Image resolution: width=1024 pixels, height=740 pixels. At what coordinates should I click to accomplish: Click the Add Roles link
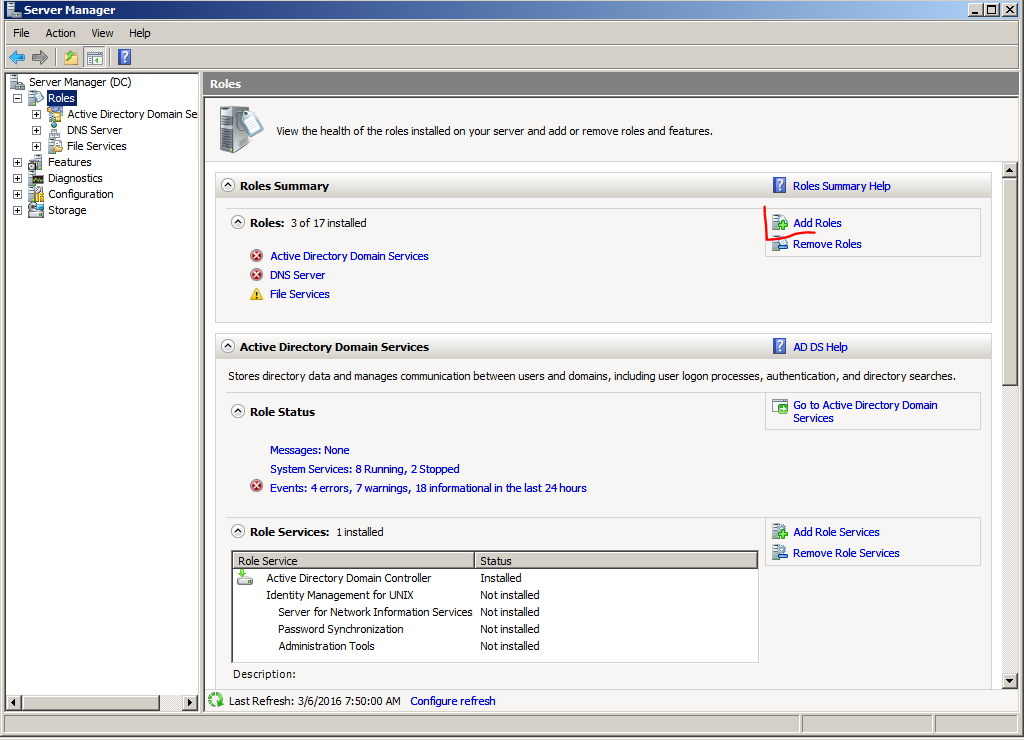(x=817, y=223)
